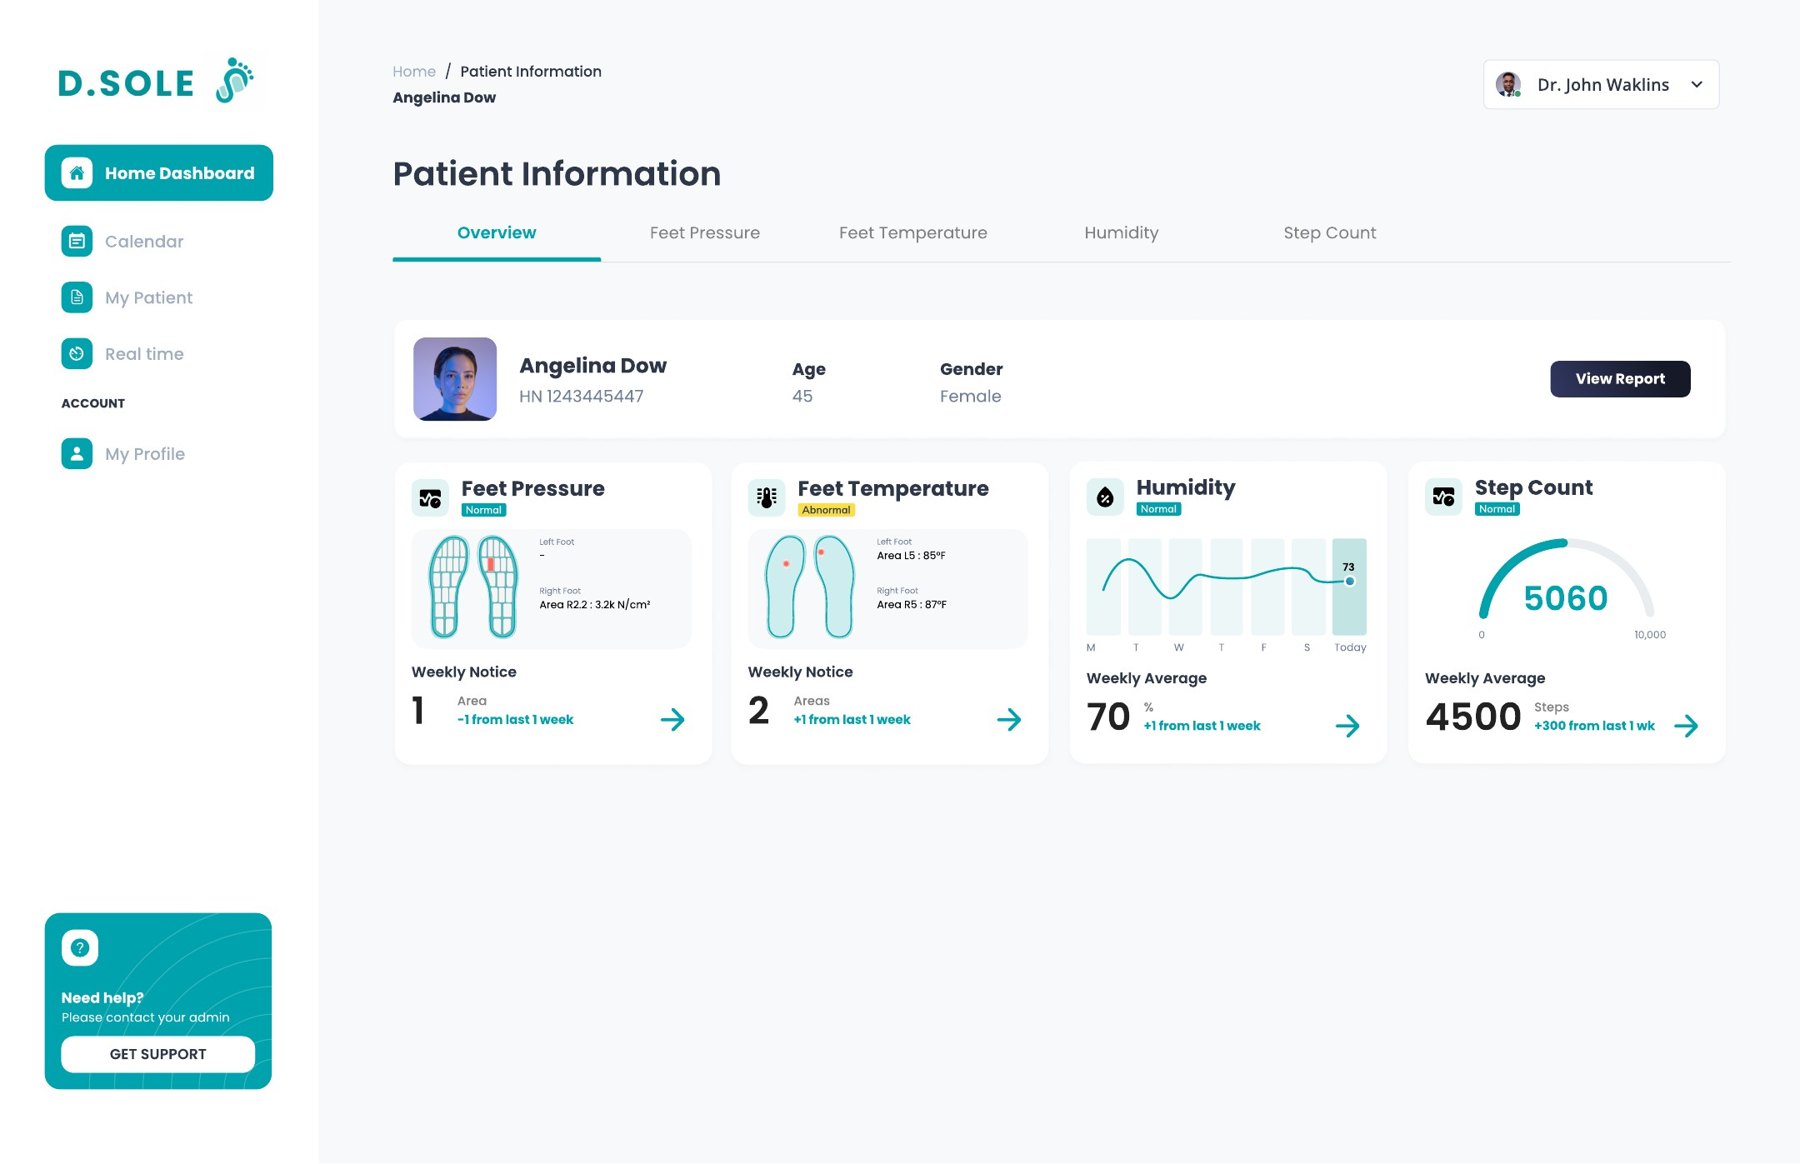The height and width of the screenshot is (1164, 1800).
Task: Click Dr. John Waklins avatar
Action: coord(1508,85)
